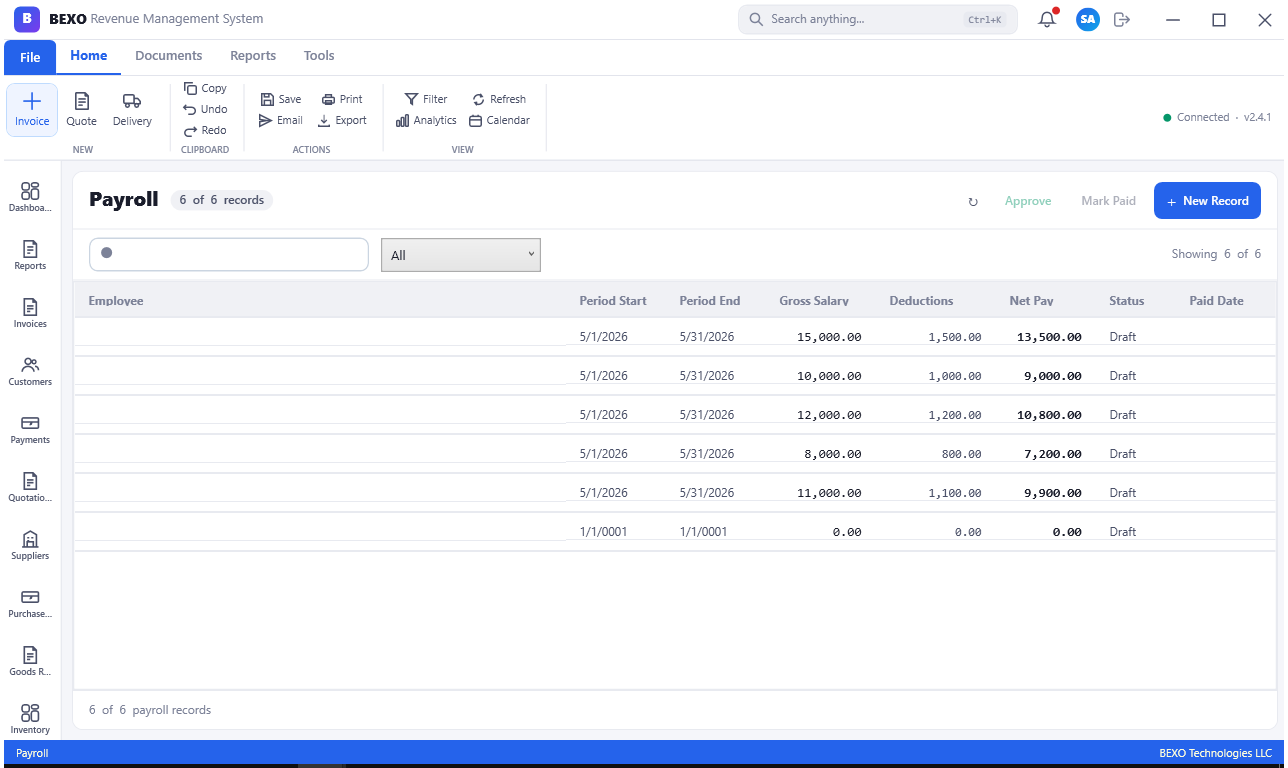Save using the ribbon Save icon

point(281,99)
